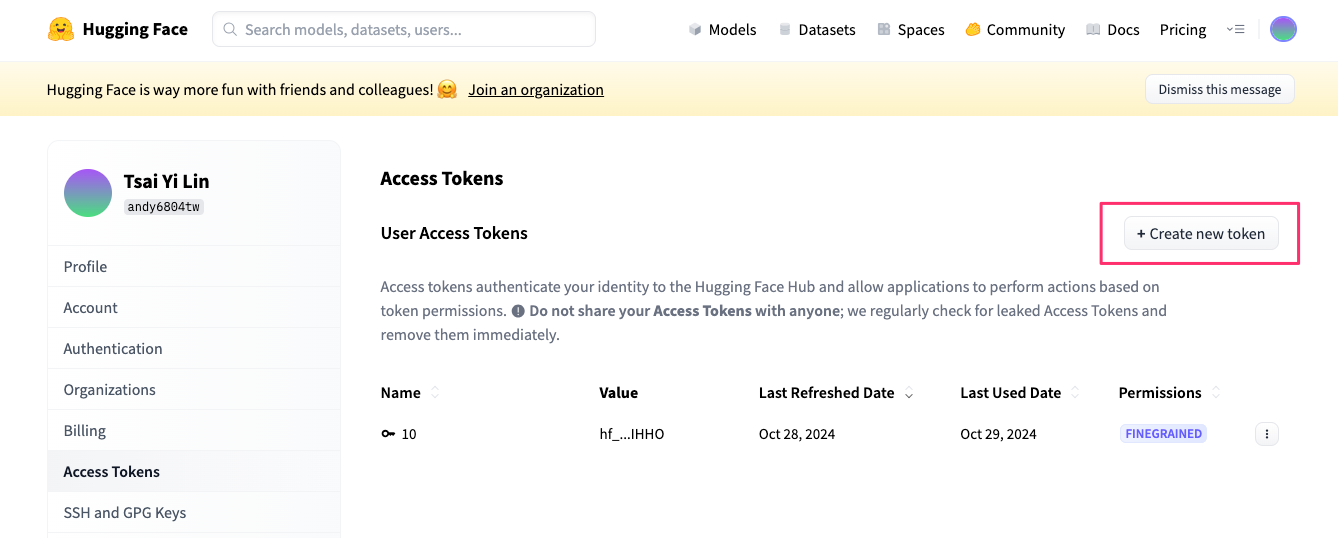The height and width of the screenshot is (538, 1338).
Task: Open the Billing settings tab
Action: click(85, 431)
